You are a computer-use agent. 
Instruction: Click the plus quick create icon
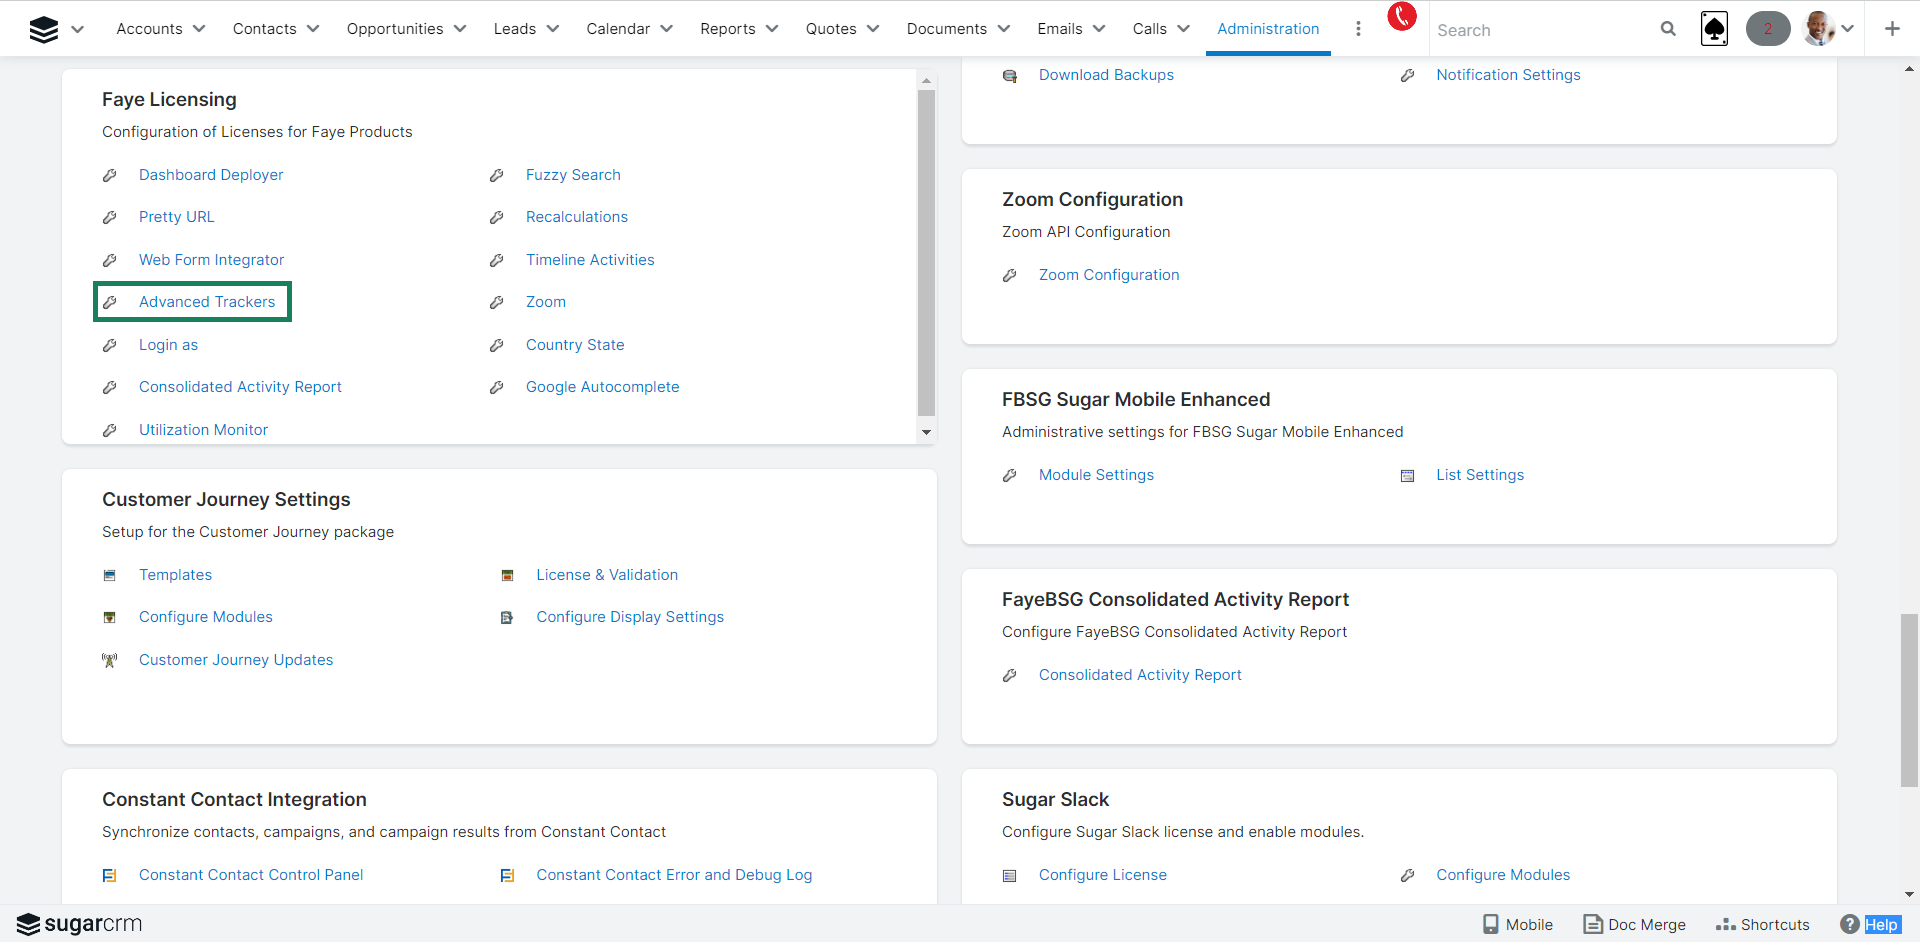click(x=1892, y=29)
